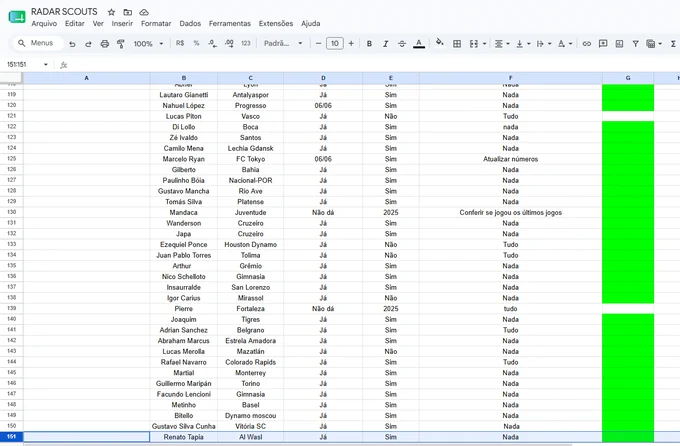This screenshot has width=680, height=446.
Task: Select column F header
Action: click(510, 78)
